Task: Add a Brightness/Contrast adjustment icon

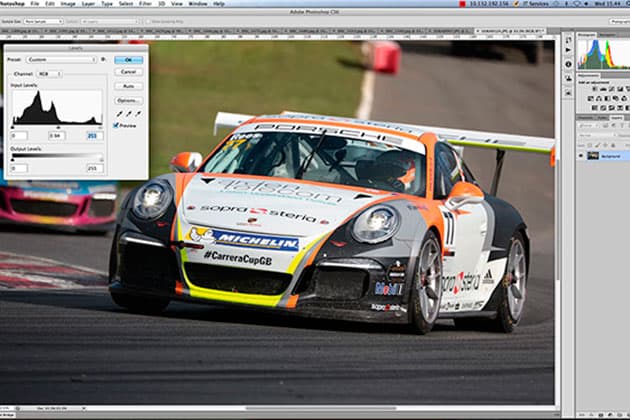Action: tap(594, 88)
